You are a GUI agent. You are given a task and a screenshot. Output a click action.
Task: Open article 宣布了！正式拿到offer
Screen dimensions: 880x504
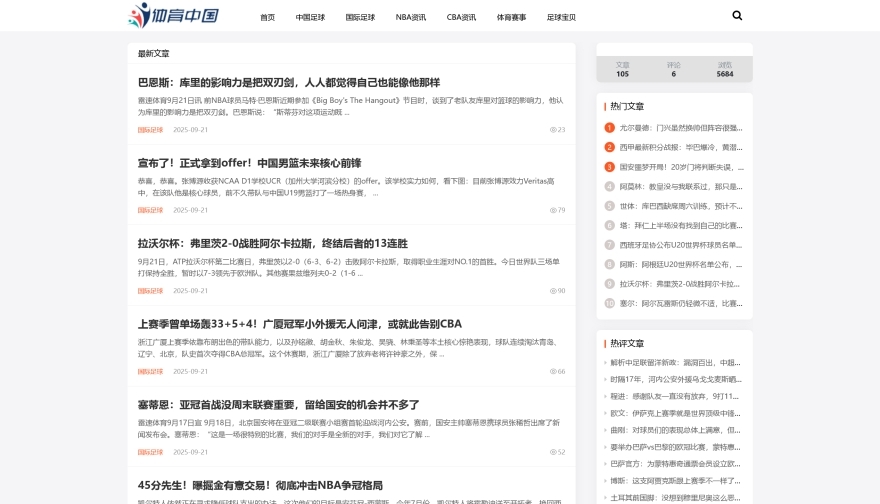click(x=249, y=163)
